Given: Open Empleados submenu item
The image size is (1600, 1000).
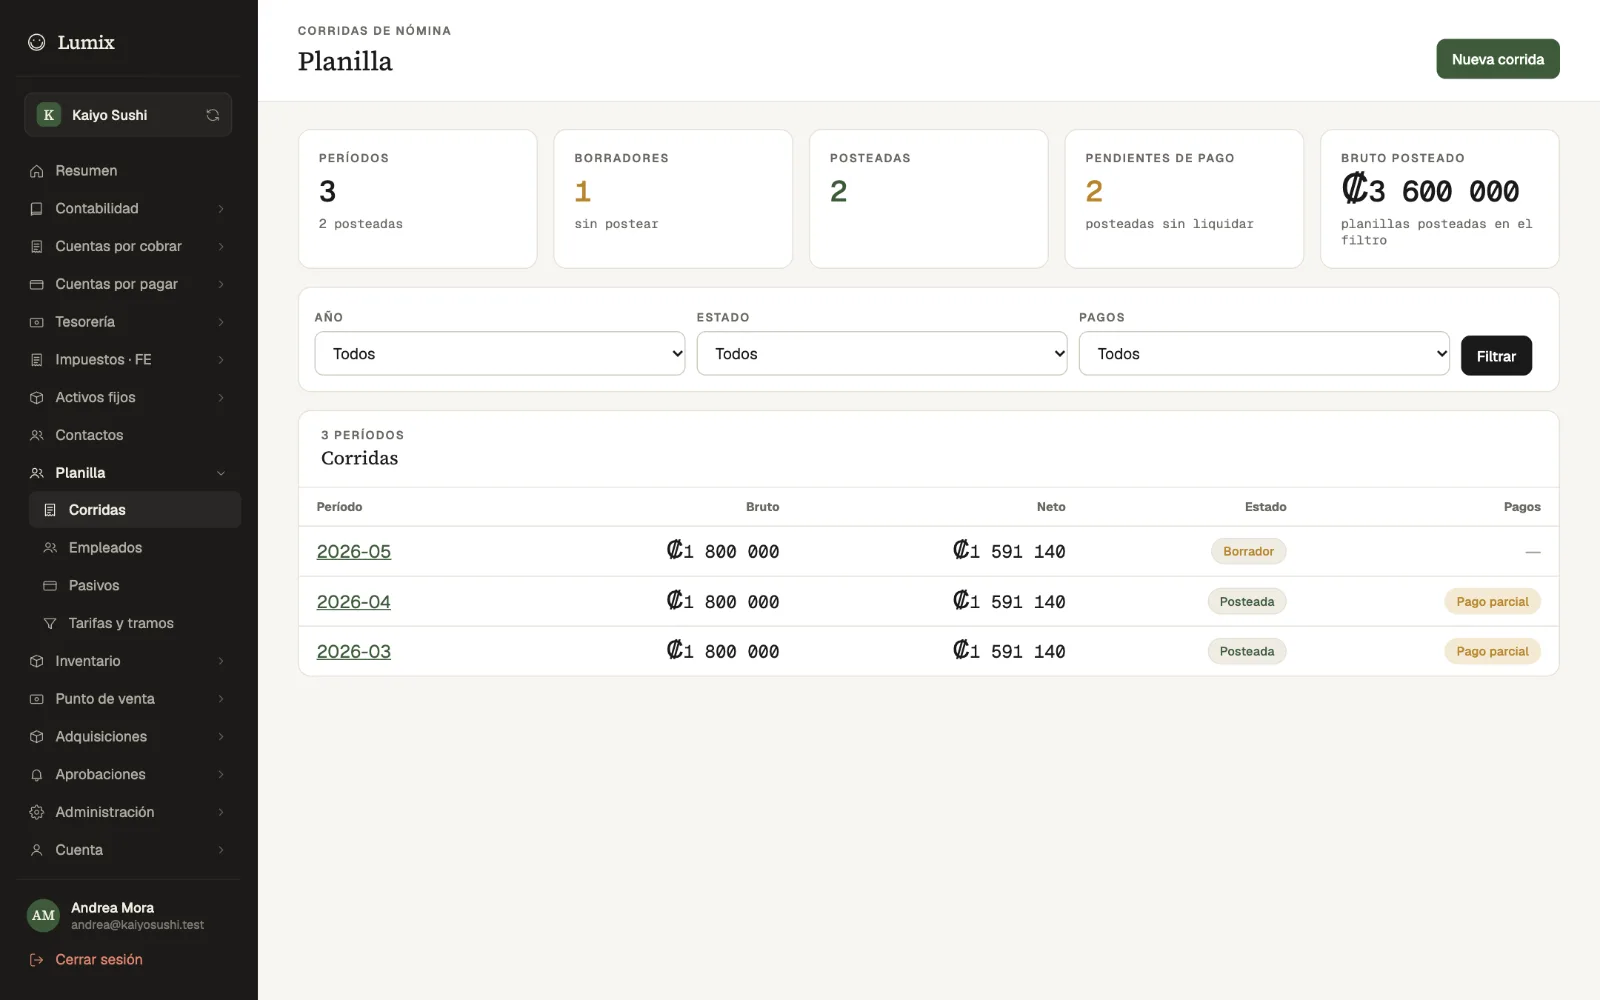Looking at the screenshot, I should 135,548.
